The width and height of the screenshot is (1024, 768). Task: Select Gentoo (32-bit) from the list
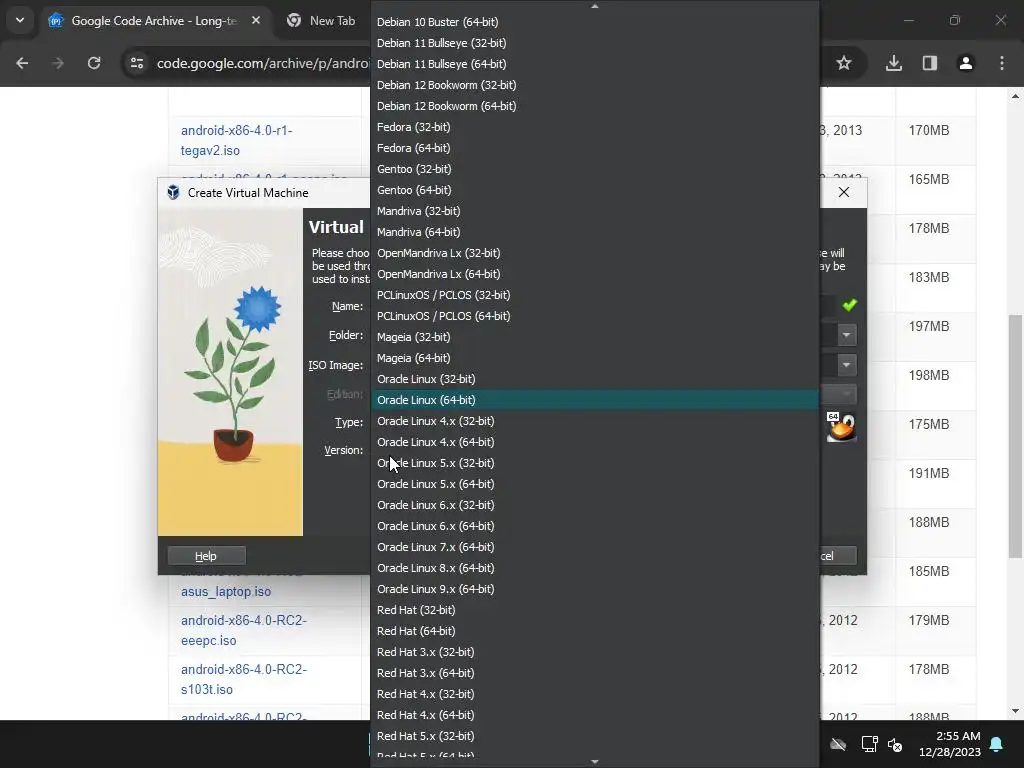(595, 169)
